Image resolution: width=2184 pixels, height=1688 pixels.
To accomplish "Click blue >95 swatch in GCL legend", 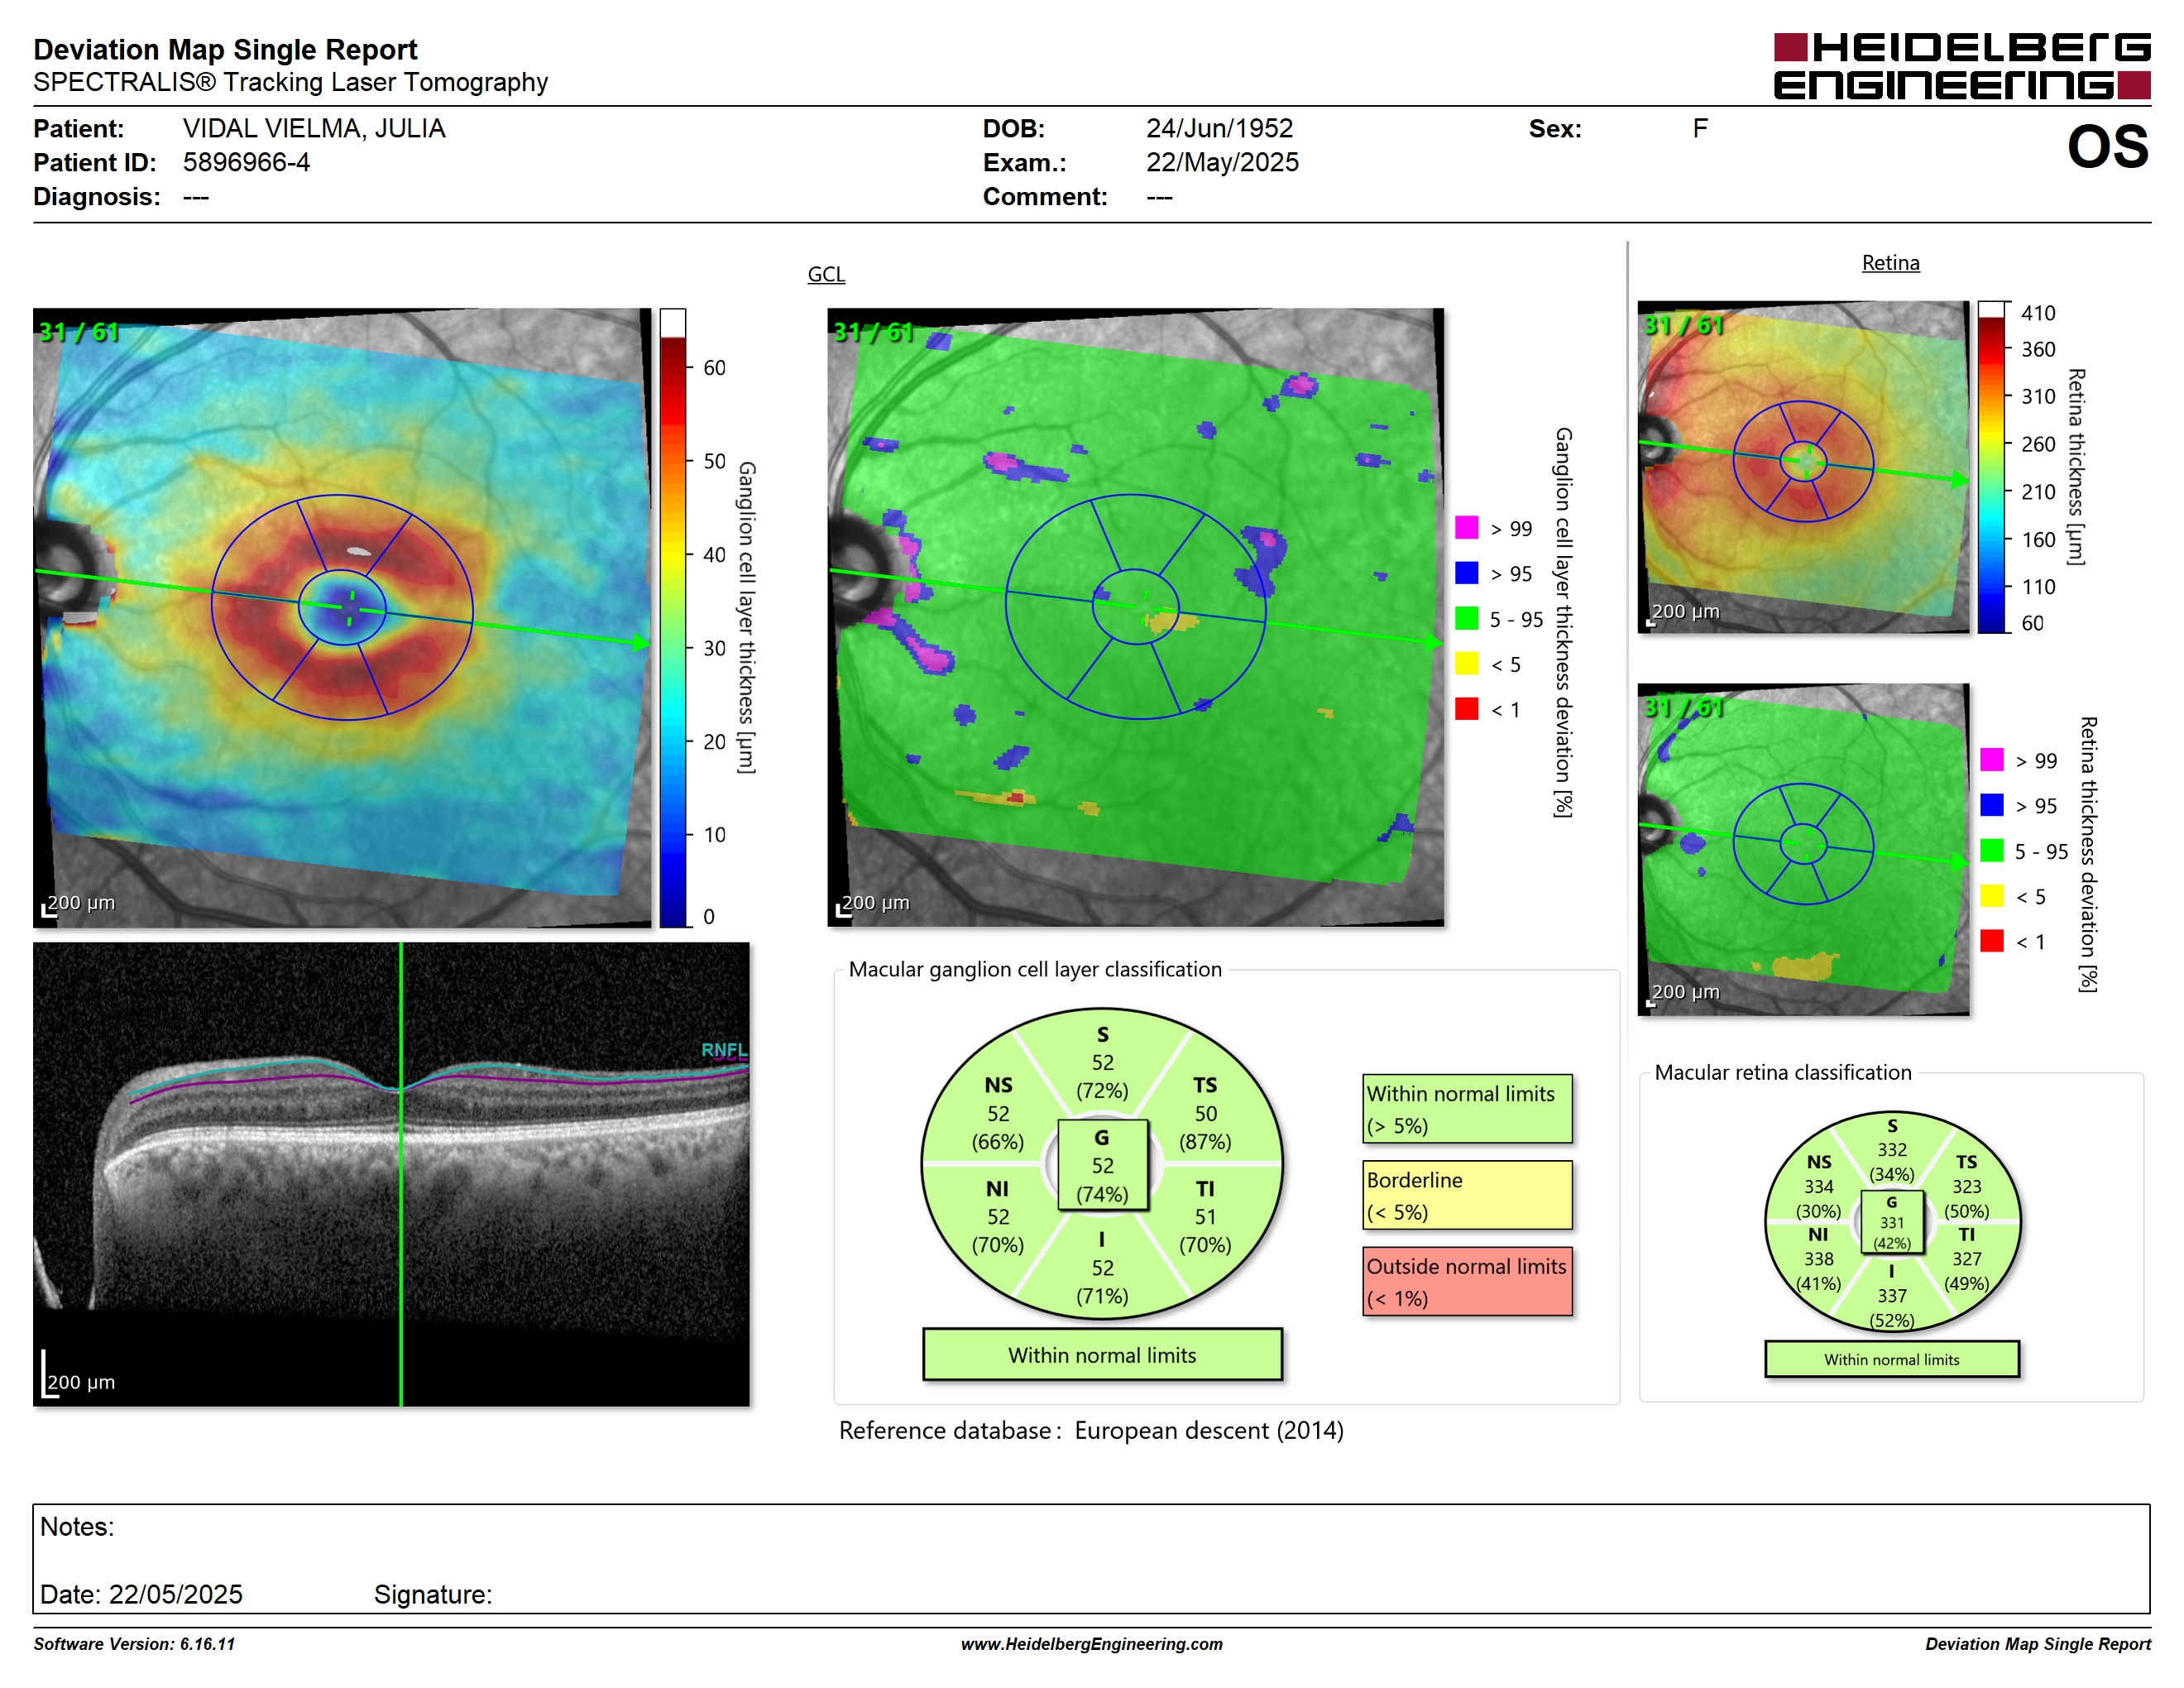I will [x=1466, y=573].
